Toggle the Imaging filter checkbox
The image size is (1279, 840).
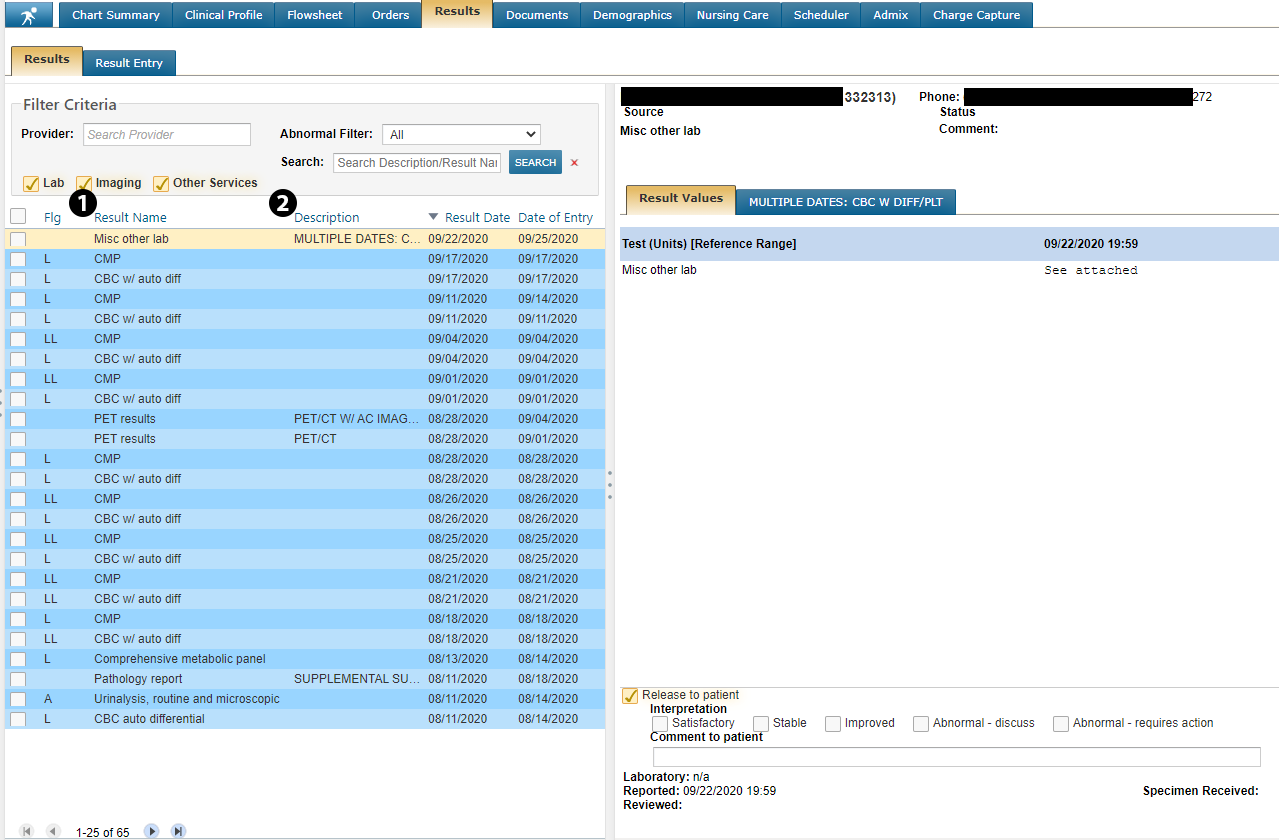pyautogui.click(x=84, y=184)
